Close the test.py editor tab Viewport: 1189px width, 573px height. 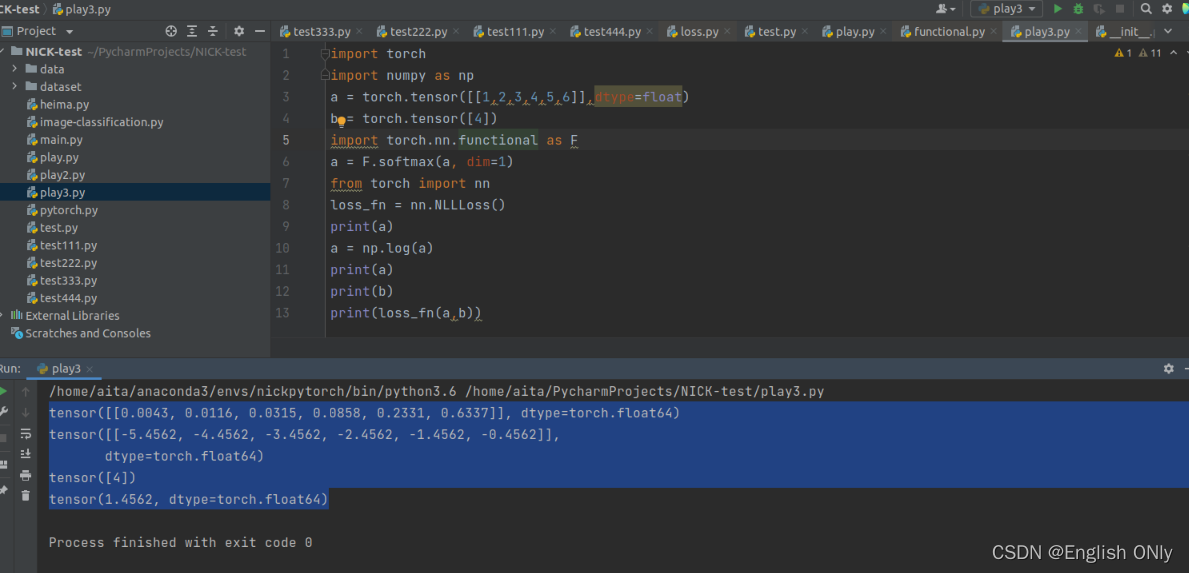tap(805, 32)
